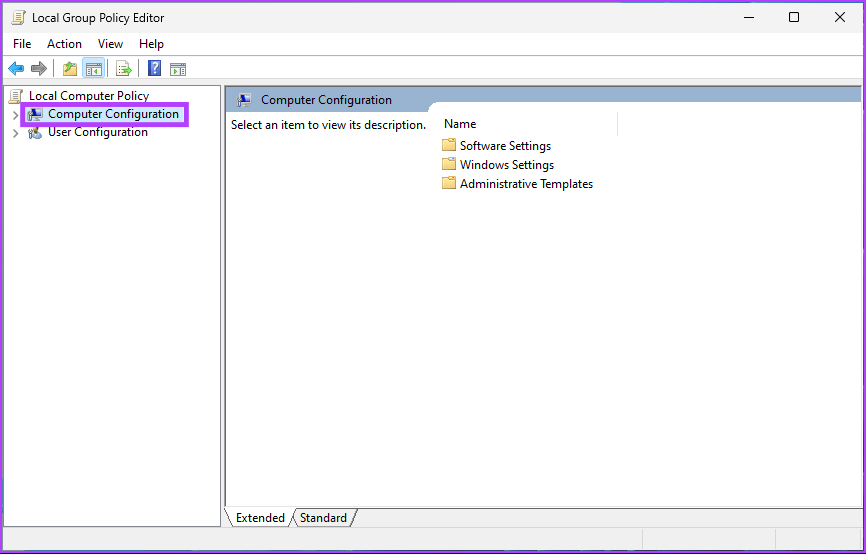
Task: Click the Administrative Templates folder icon
Action: tap(449, 183)
